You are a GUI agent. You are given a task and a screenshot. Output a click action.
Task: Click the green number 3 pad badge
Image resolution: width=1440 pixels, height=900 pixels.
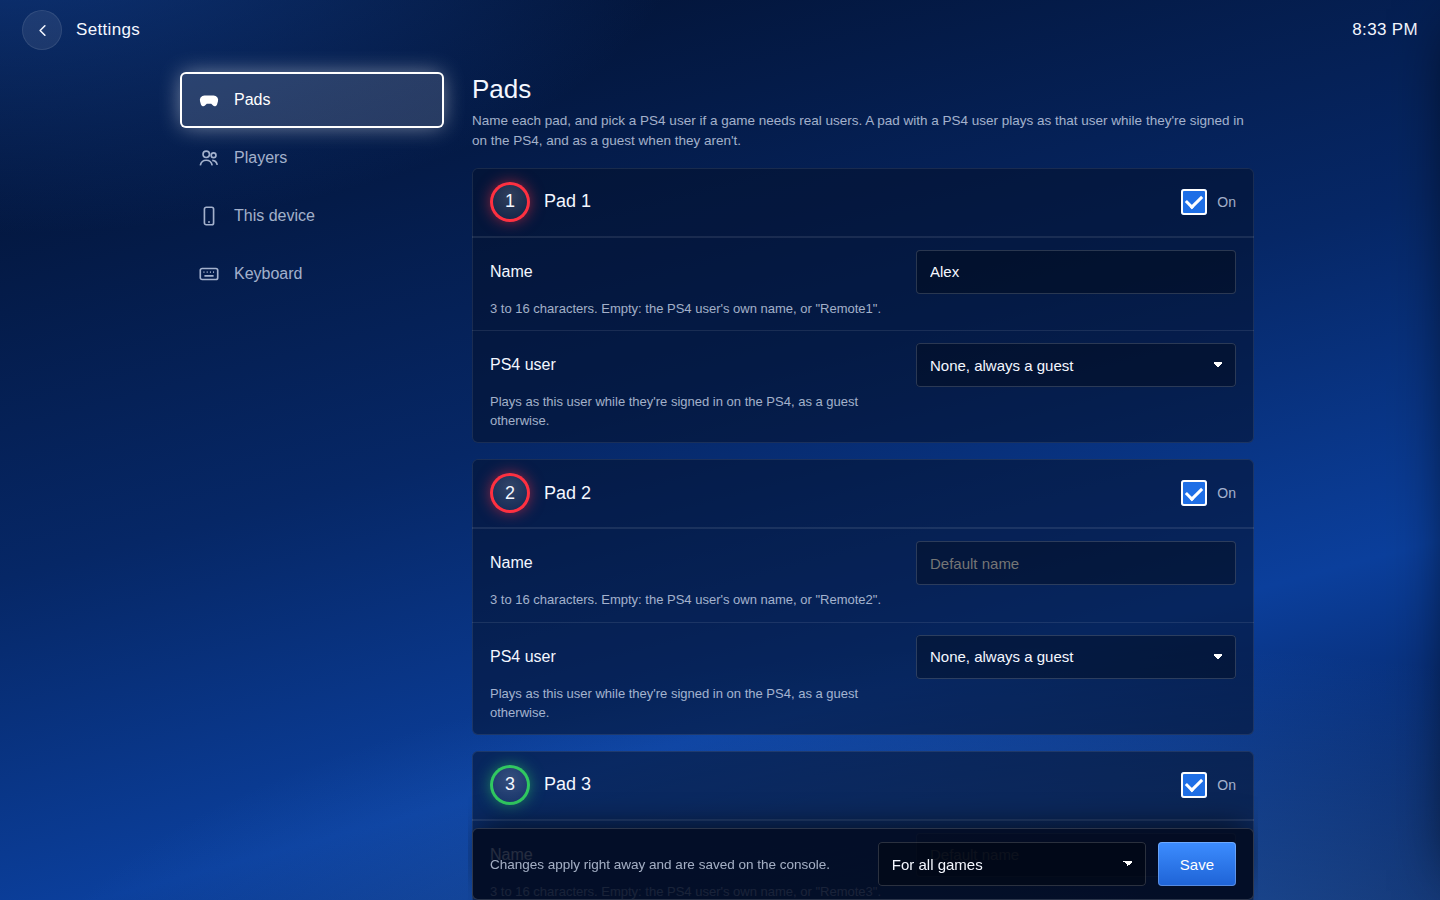pyautogui.click(x=510, y=785)
